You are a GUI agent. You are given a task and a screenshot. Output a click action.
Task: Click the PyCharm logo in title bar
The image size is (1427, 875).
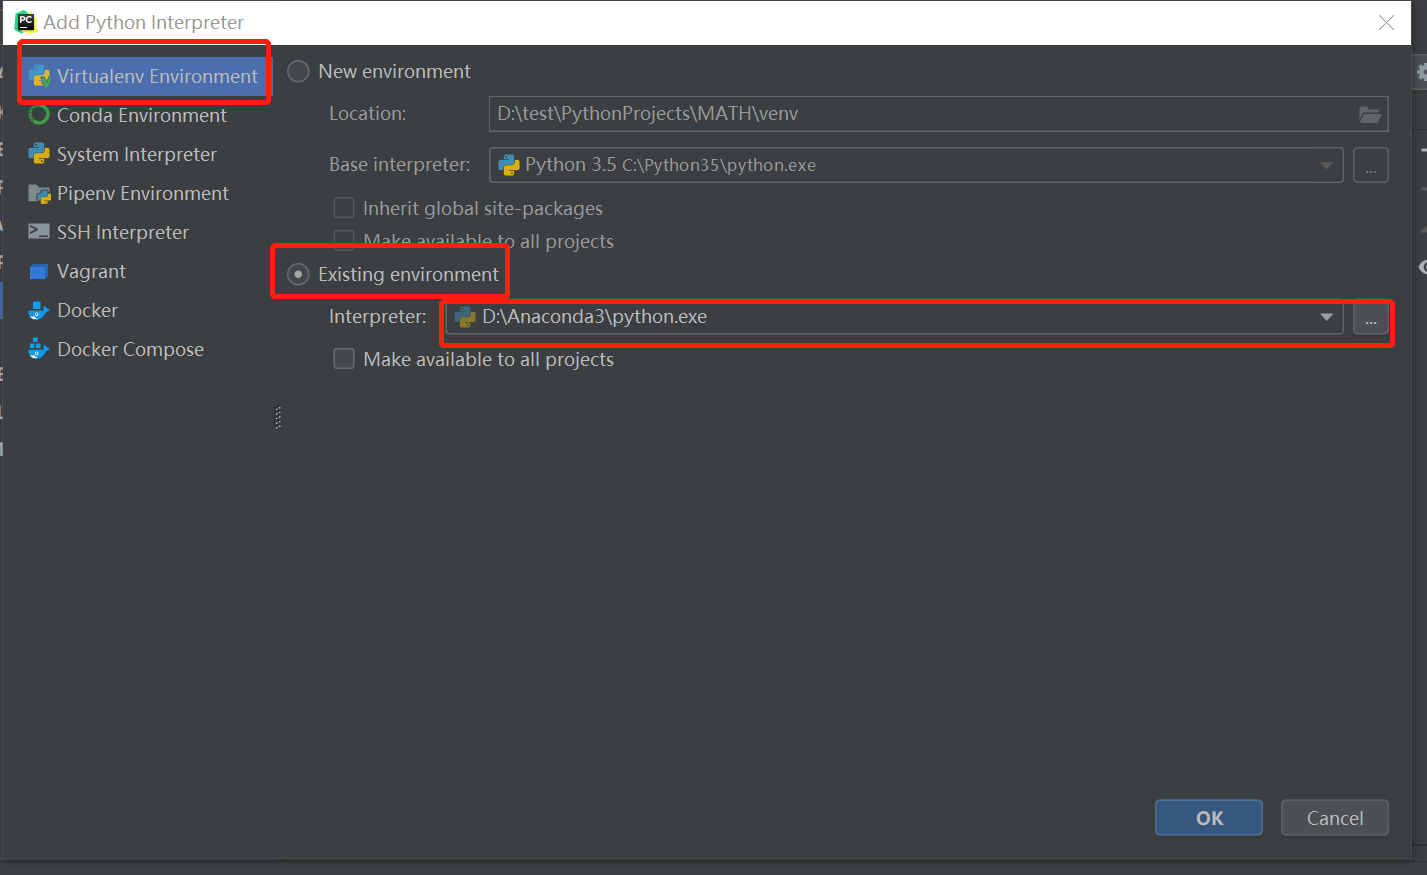[x=25, y=22]
